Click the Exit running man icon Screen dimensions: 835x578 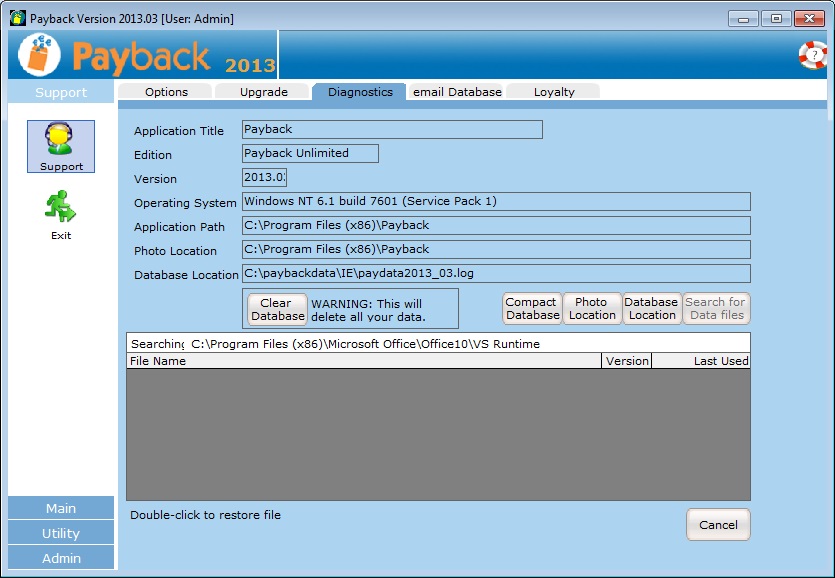click(61, 208)
